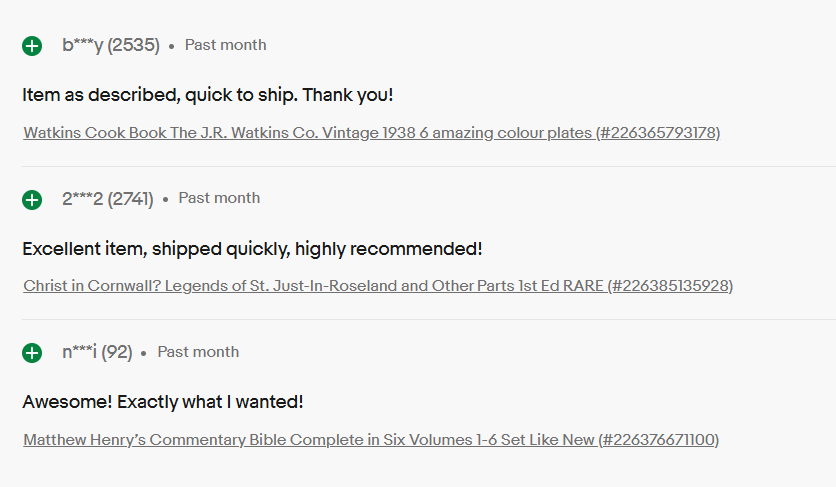Click the green plus icon beside 2***2
Image resolution: width=836 pixels, height=487 pixels.
(32, 200)
